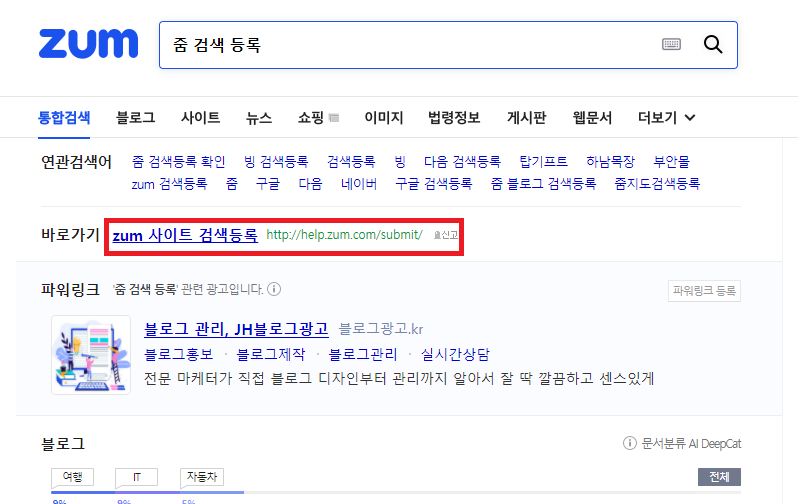Open the 법령정보 tab
This screenshot has height=504, width=798.
tap(454, 118)
